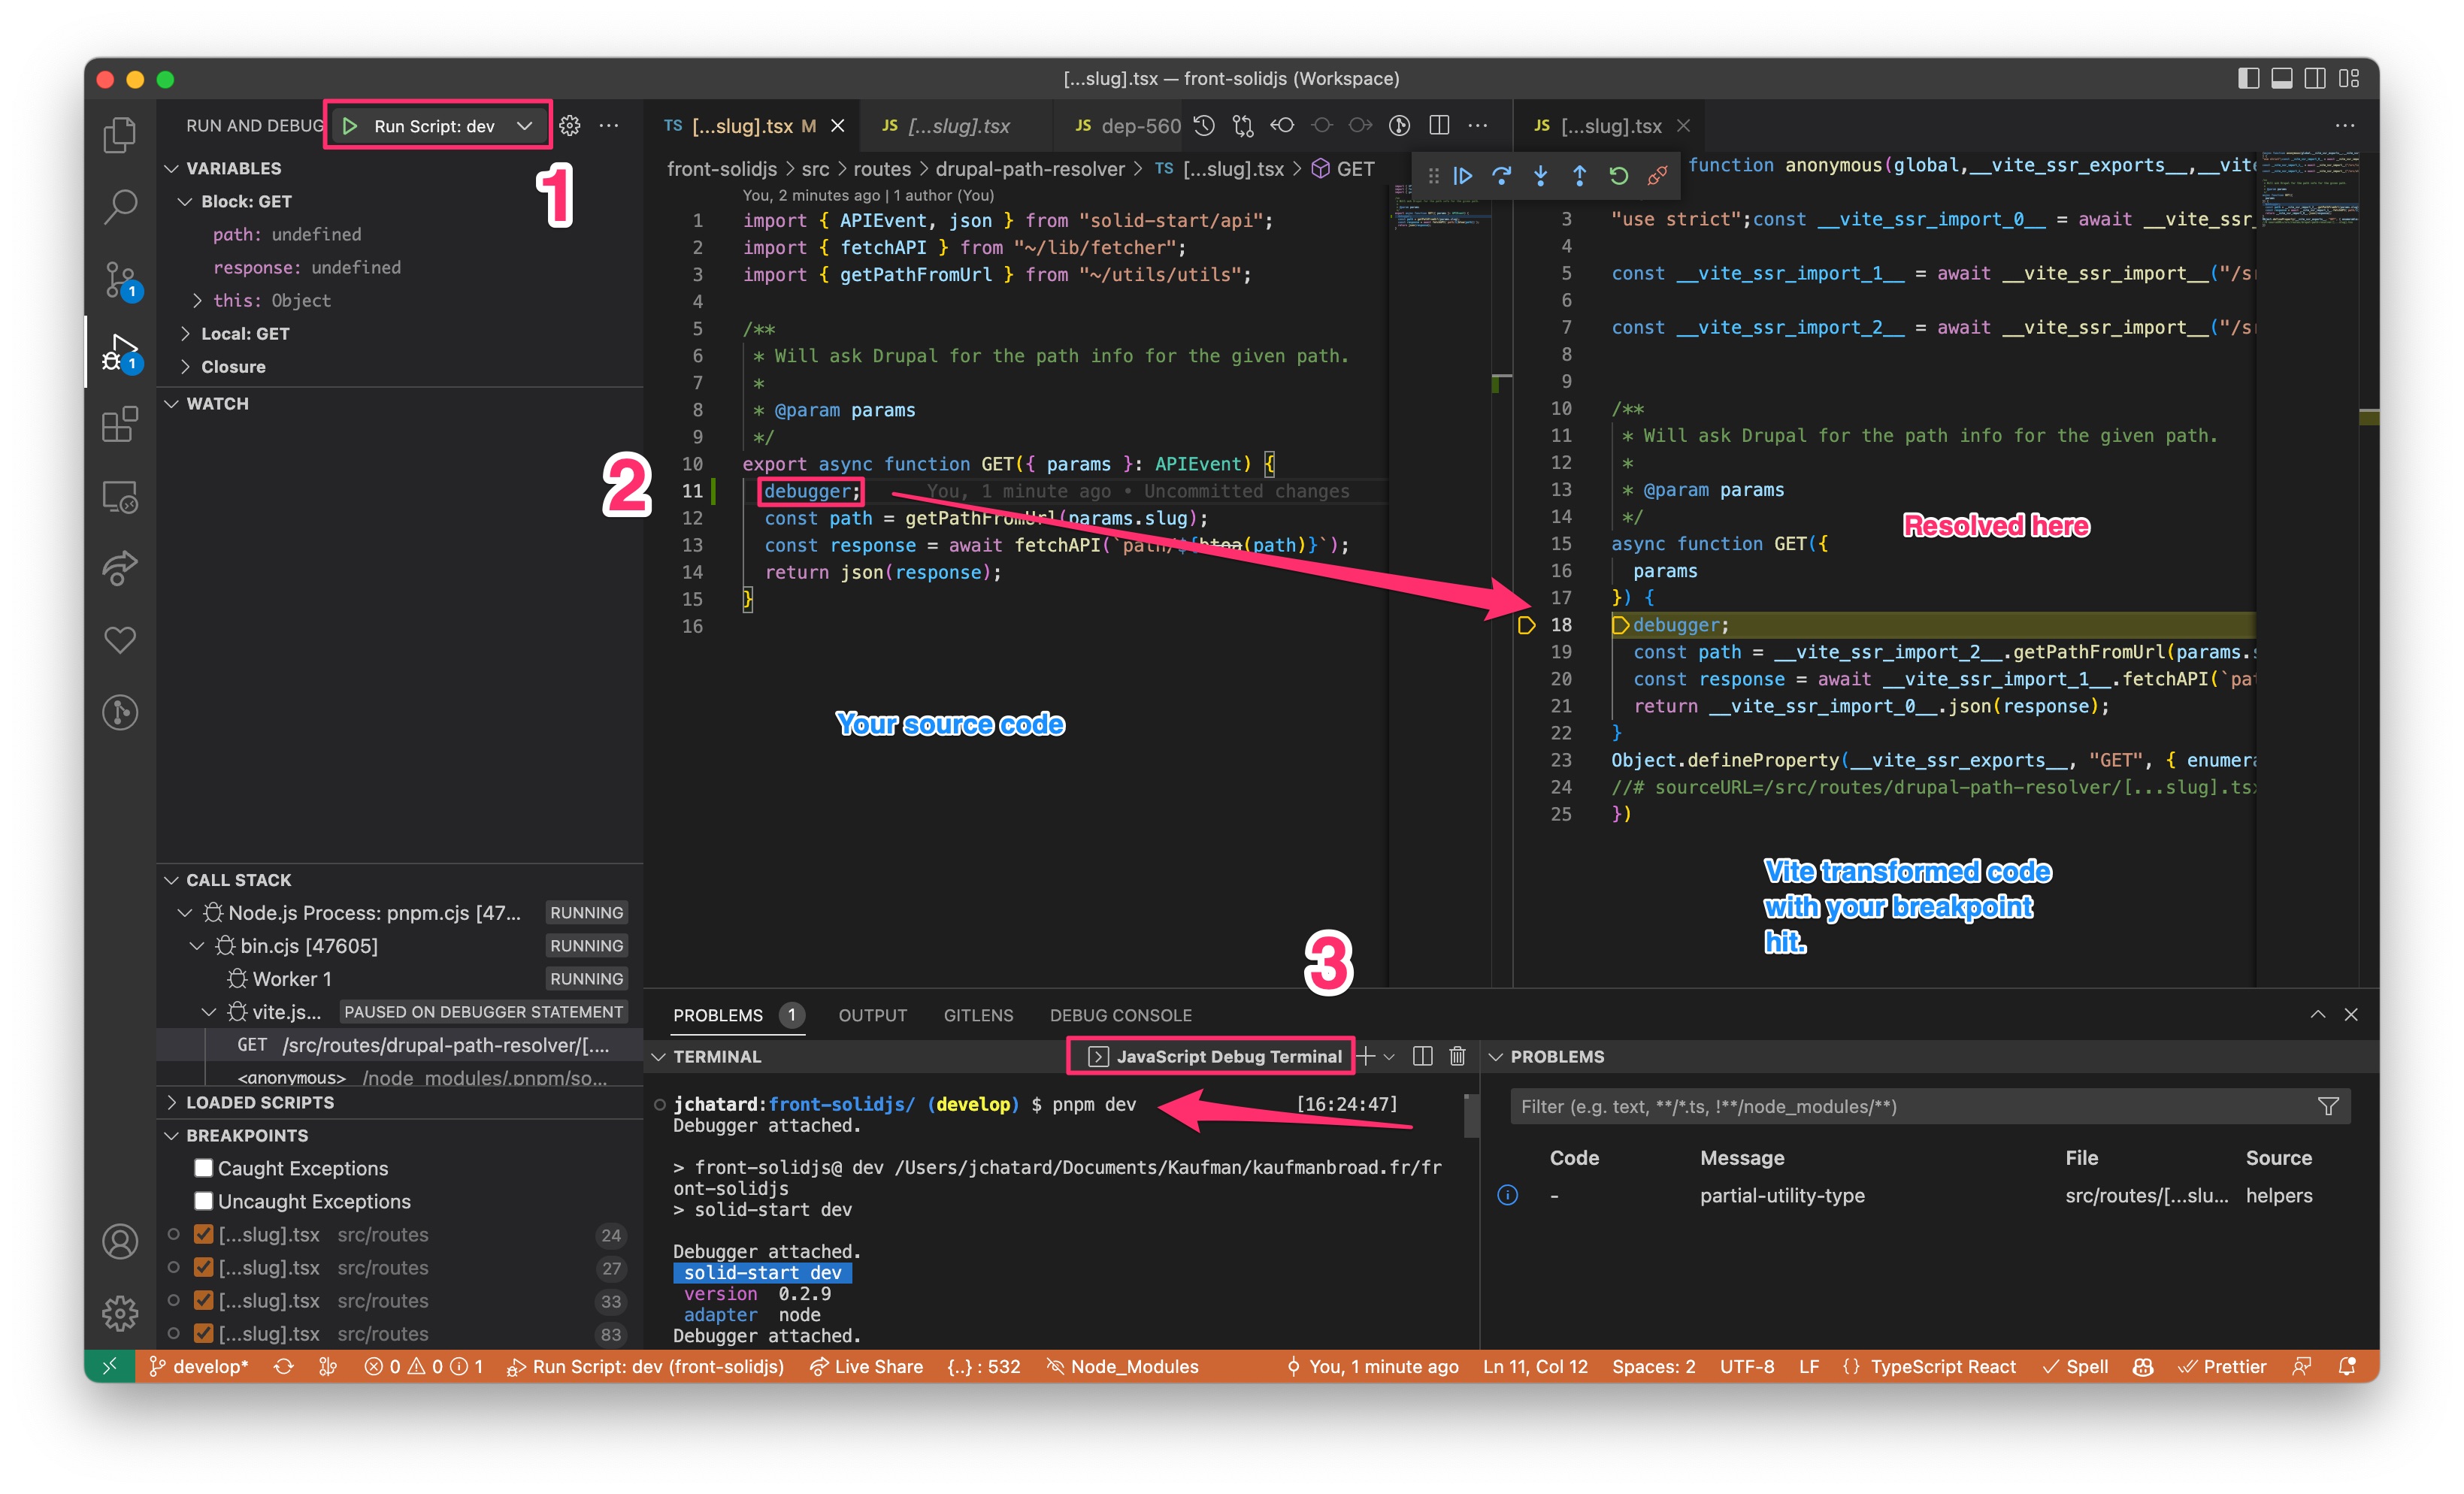Enable the Uncaught Exceptions checkbox
The height and width of the screenshot is (1494, 2464).
pyautogui.click(x=203, y=1200)
